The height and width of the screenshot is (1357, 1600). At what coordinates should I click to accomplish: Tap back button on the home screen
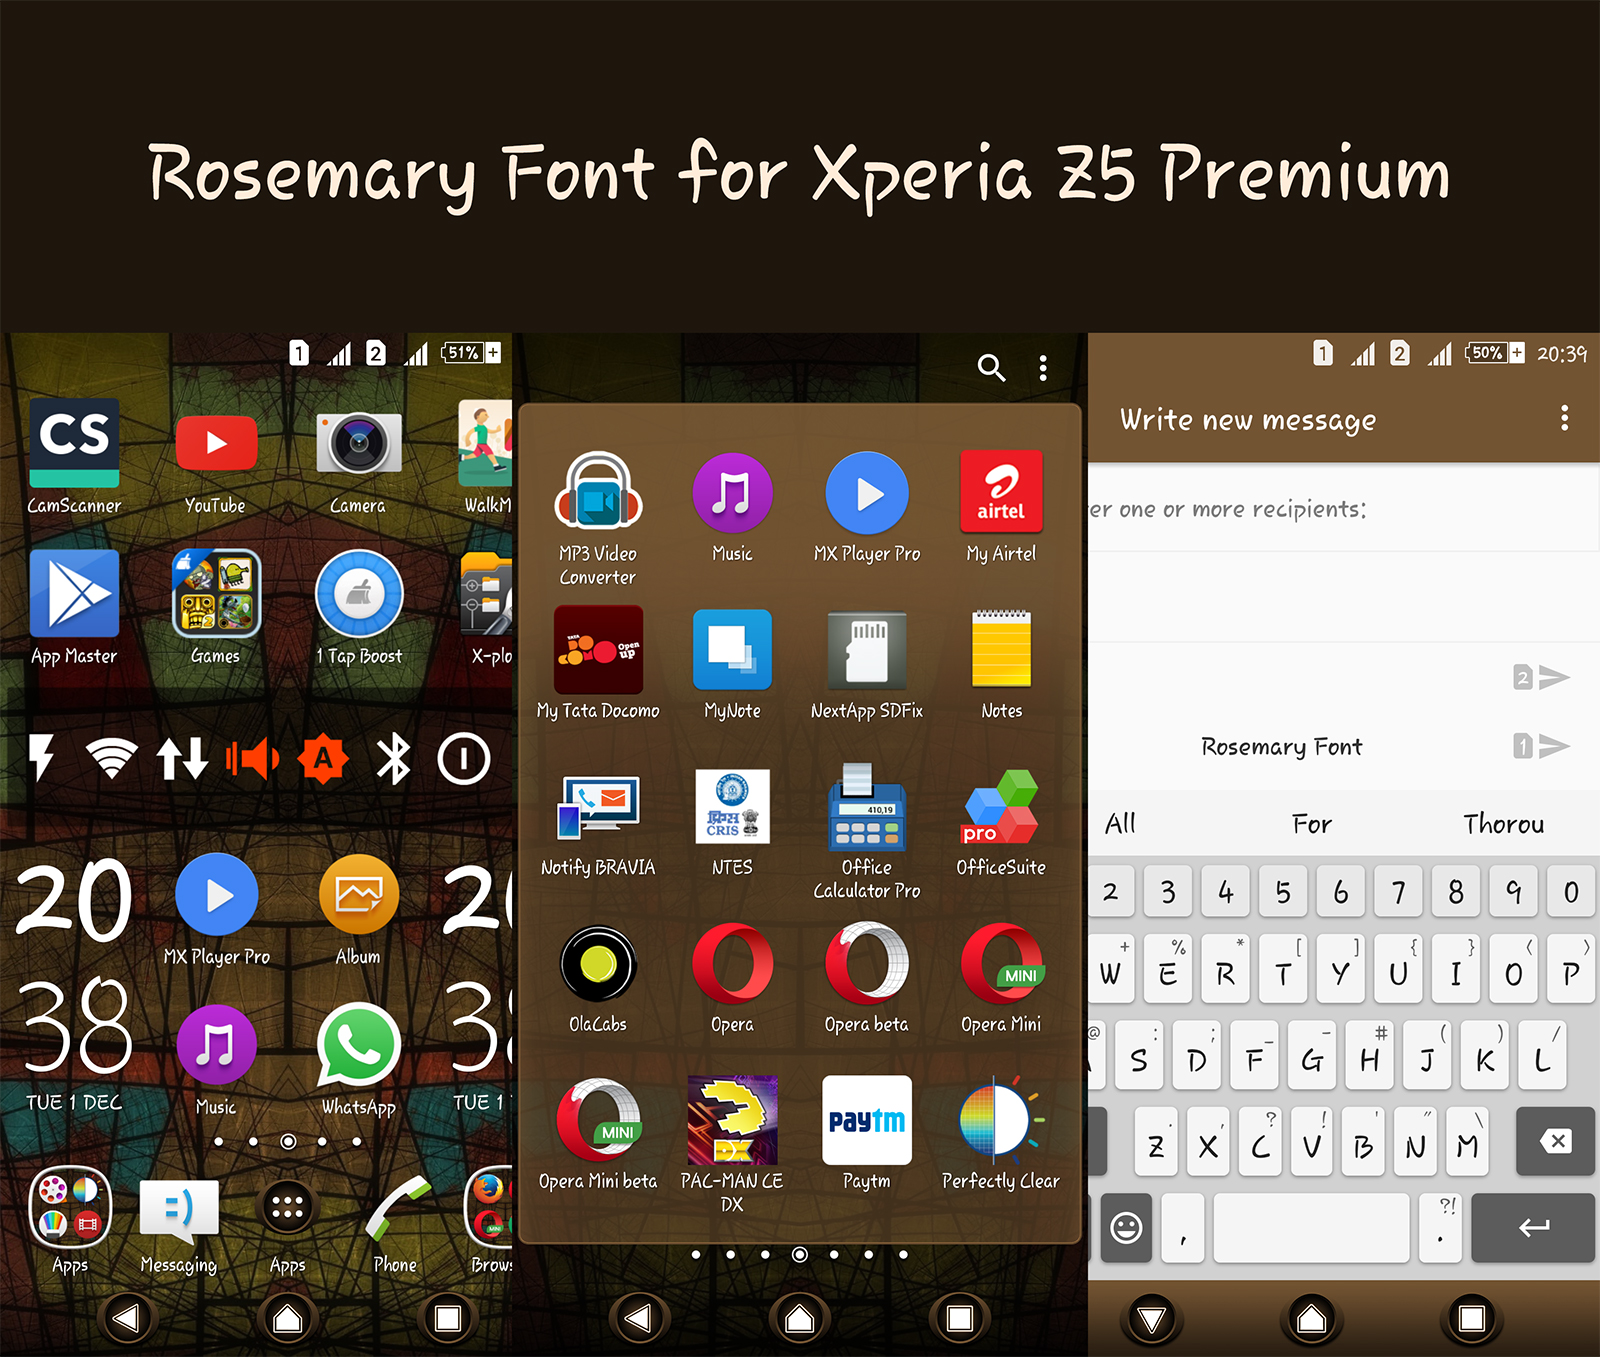coord(126,1319)
